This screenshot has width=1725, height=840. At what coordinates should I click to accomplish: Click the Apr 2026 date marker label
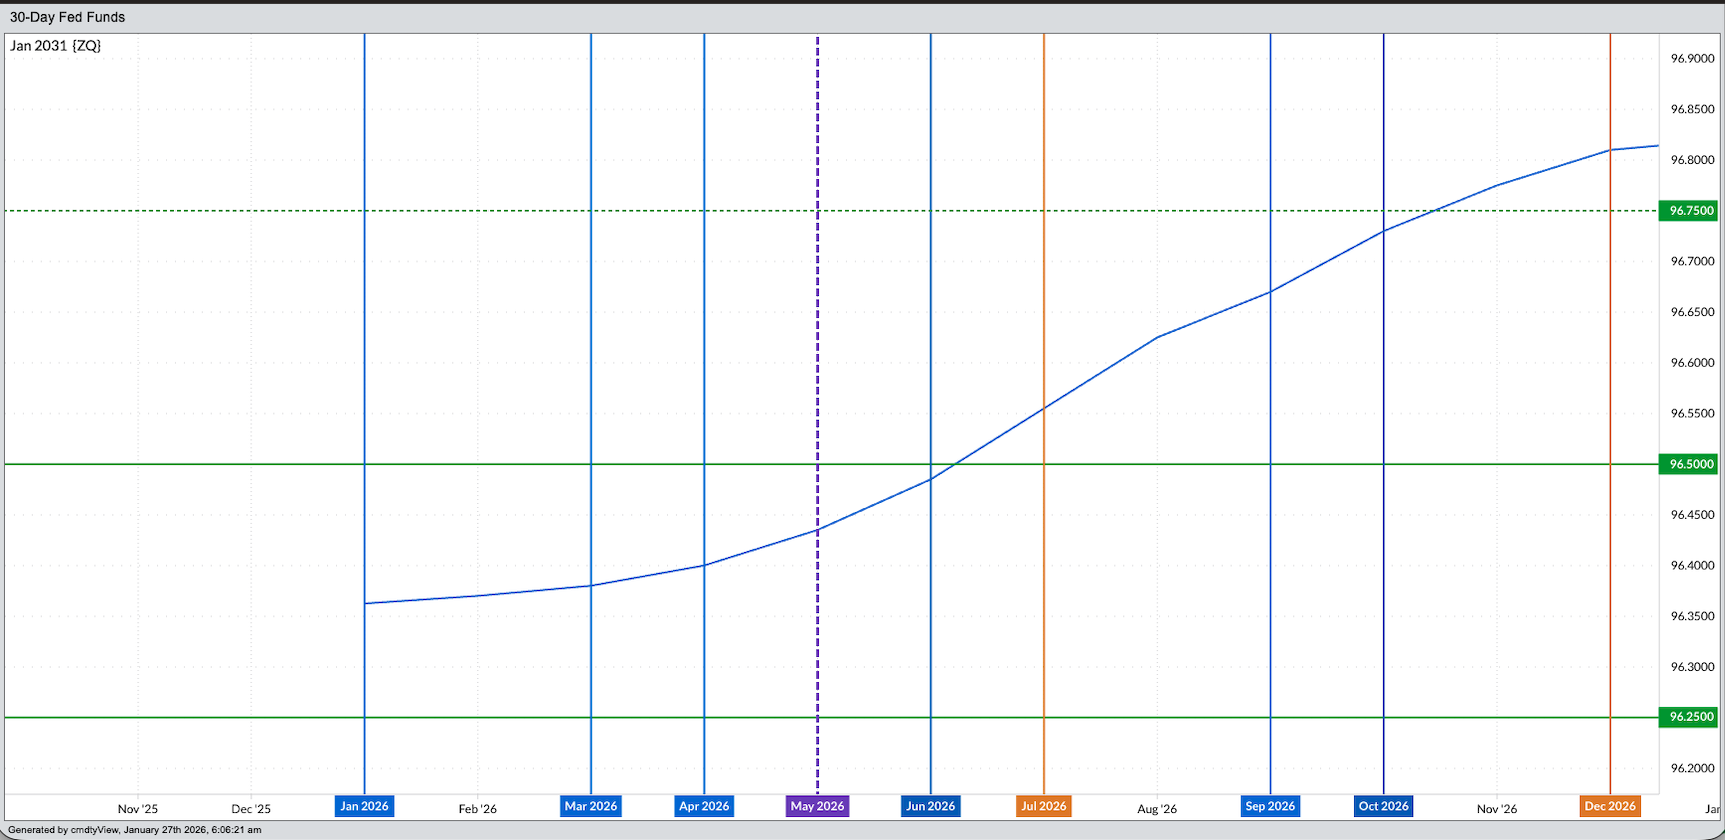704,806
